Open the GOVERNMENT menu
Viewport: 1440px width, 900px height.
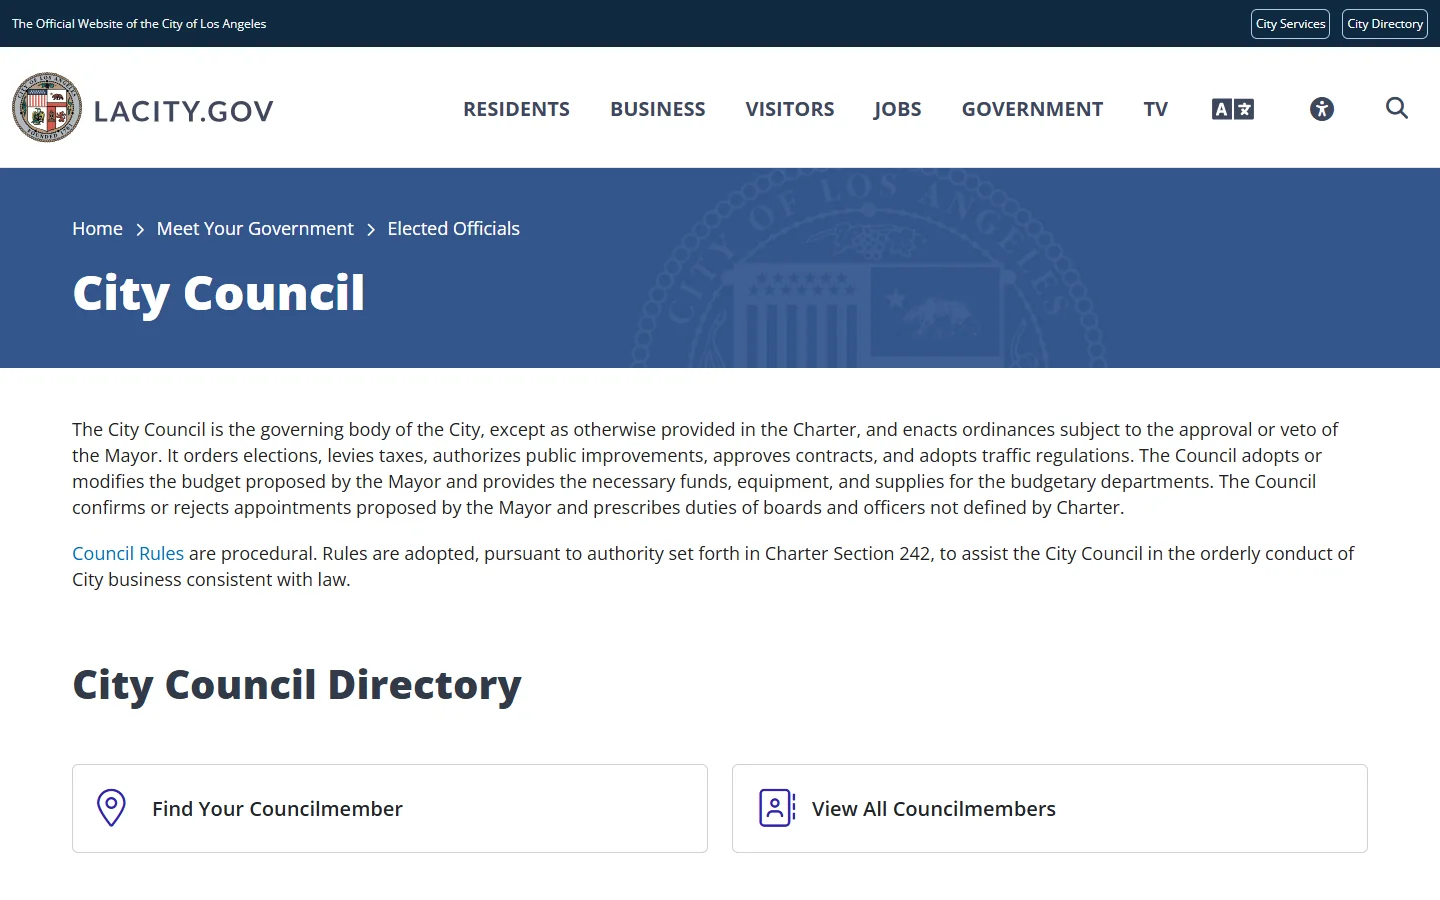click(x=1032, y=109)
